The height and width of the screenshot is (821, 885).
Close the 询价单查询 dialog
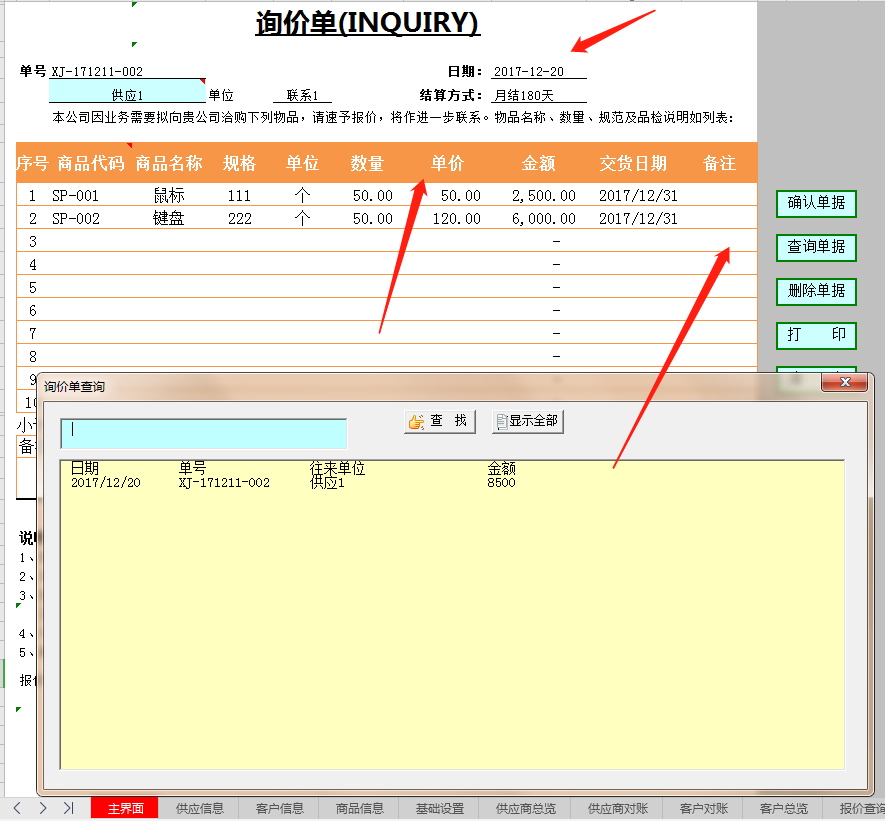pyautogui.click(x=844, y=382)
